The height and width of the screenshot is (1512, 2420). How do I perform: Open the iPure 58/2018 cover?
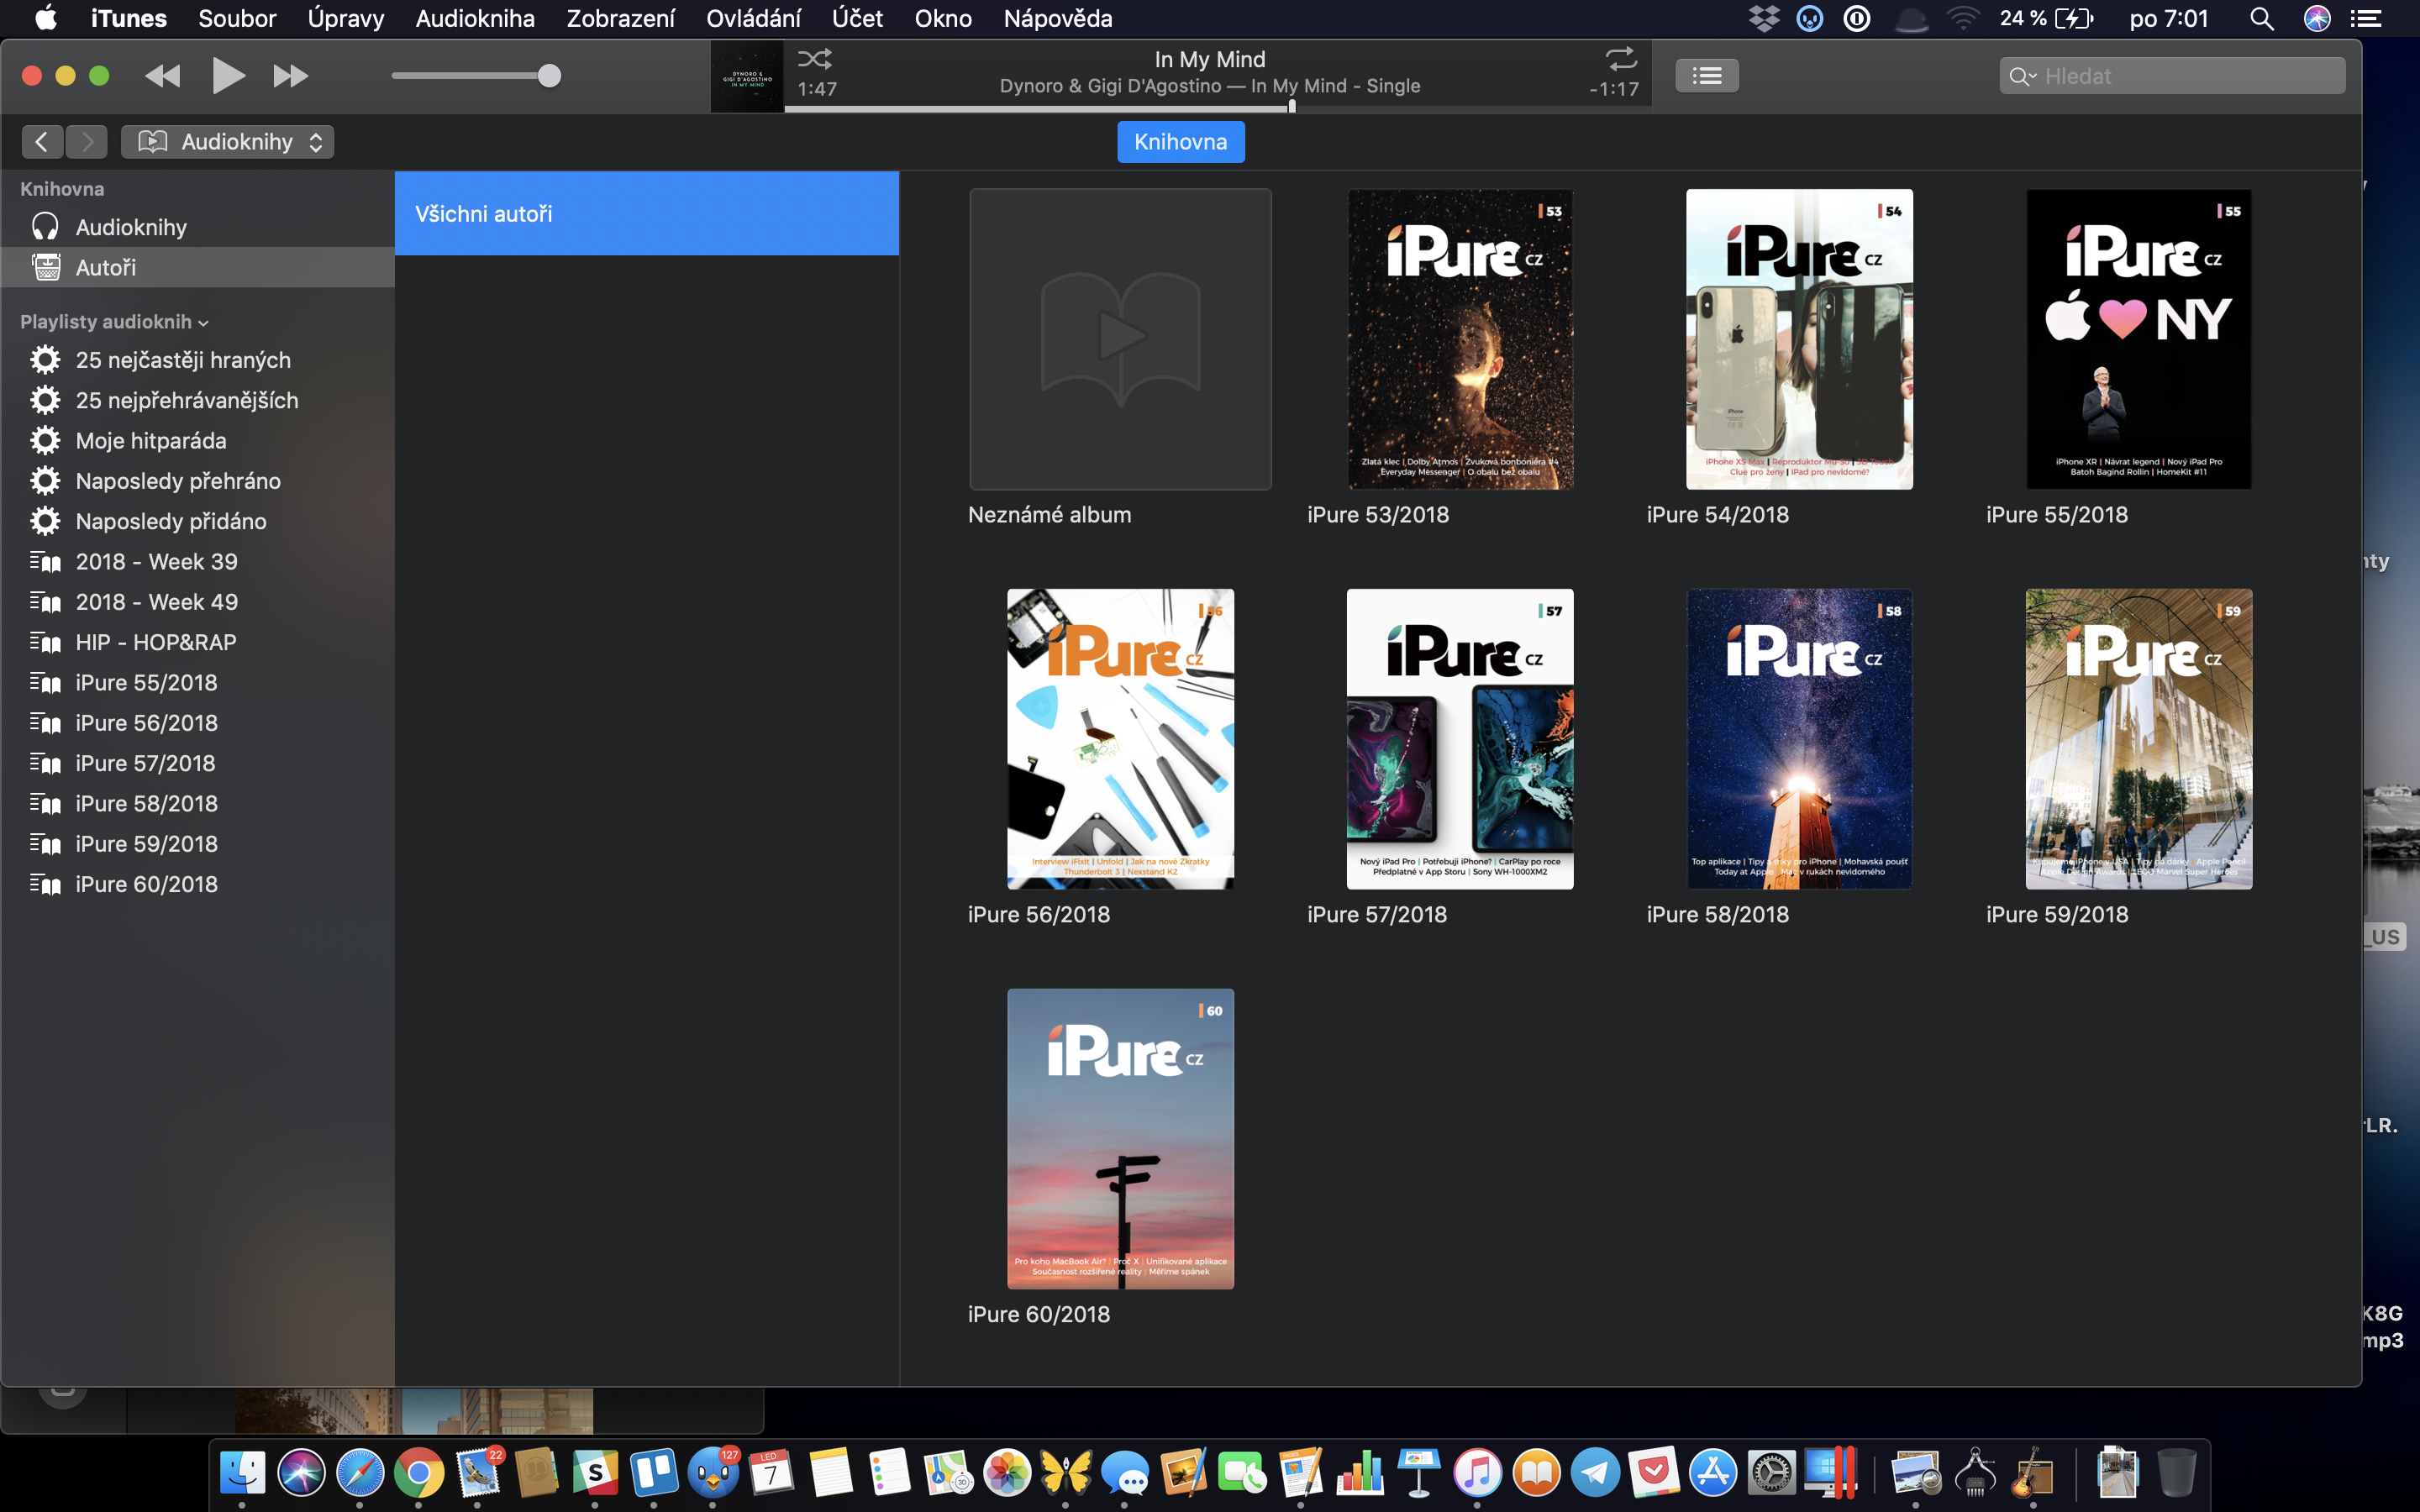[x=1799, y=739]
